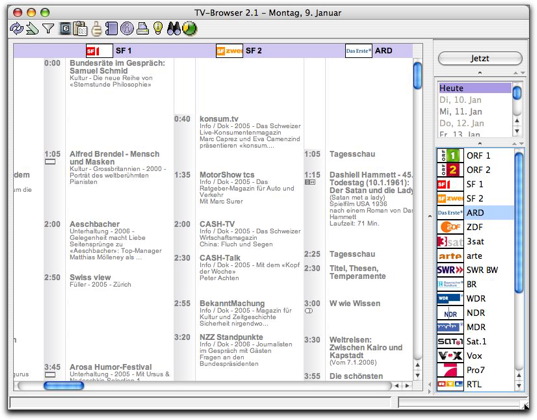
Task: Select Do, 12. Jan date
Action: pyautogui.click(x=475, y=123)
